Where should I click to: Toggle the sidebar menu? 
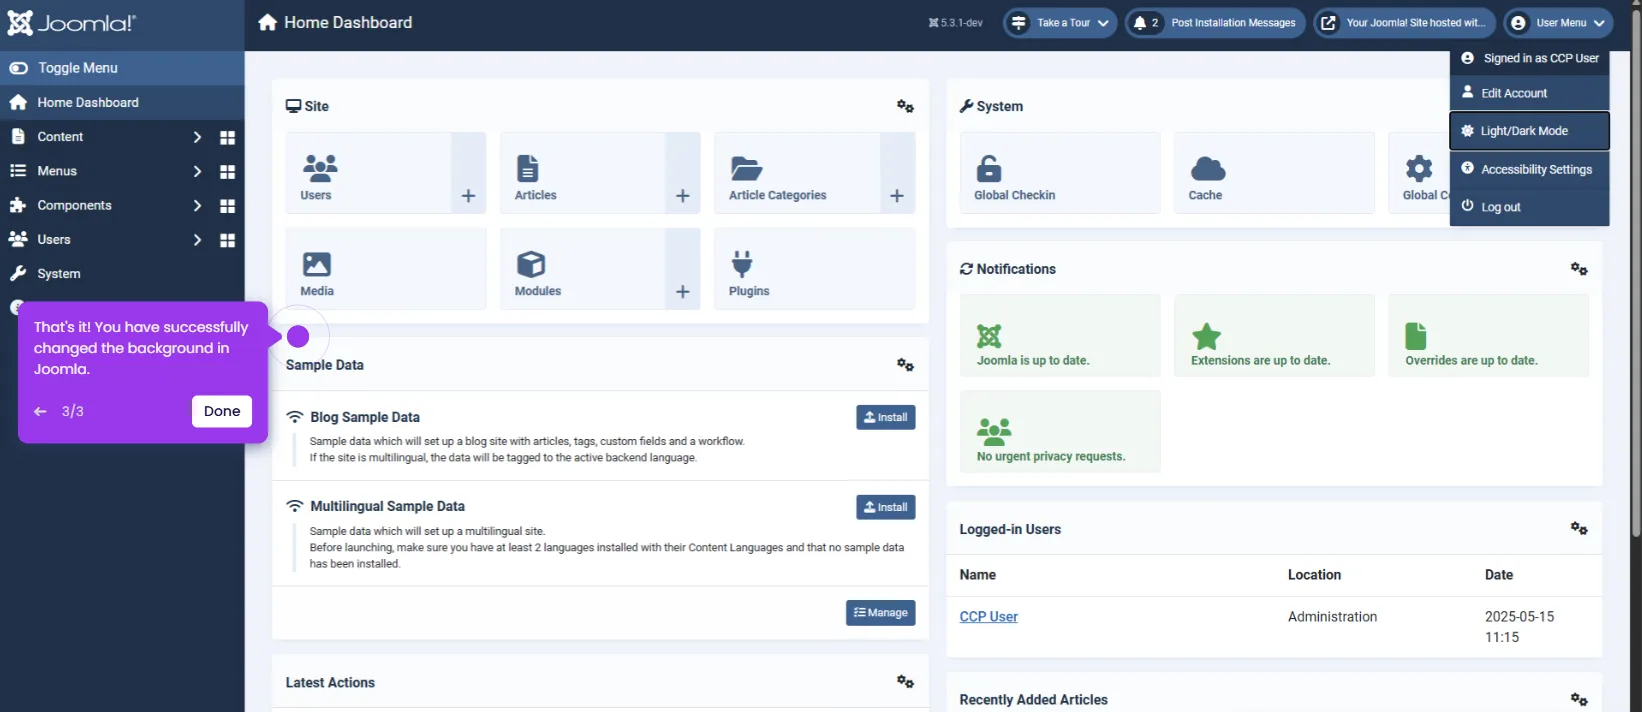(x=122, y=68)
